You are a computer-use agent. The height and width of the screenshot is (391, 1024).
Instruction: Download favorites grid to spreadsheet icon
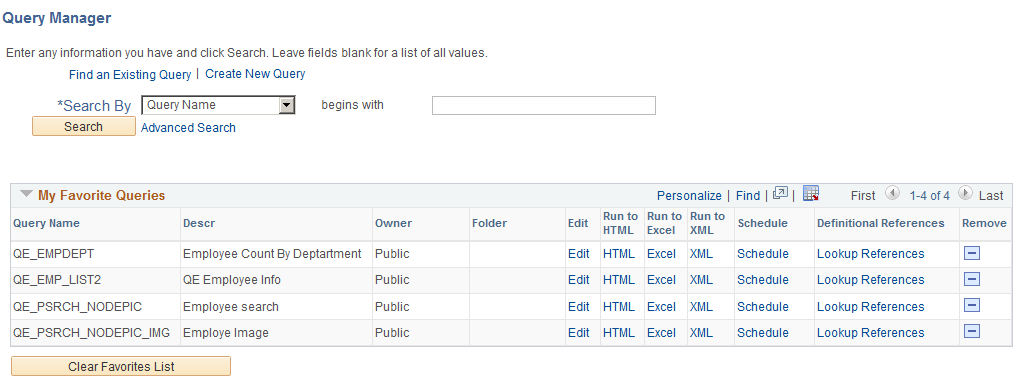pos(810,193)
